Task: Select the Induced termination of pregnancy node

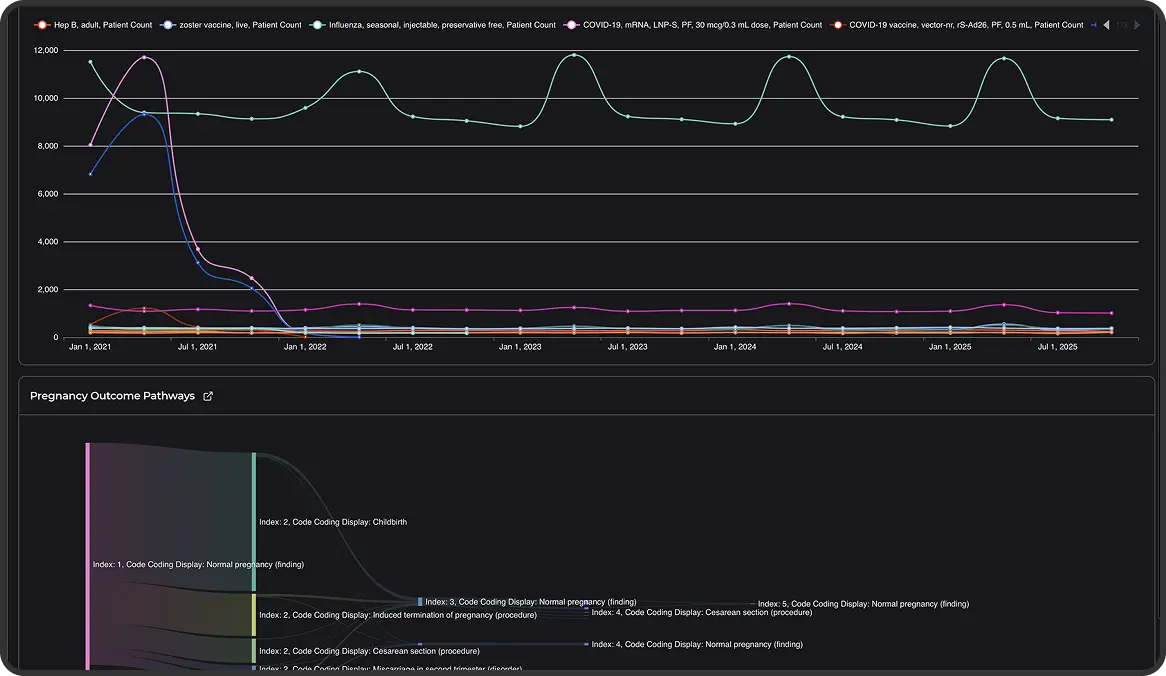Action: [254, 615]
